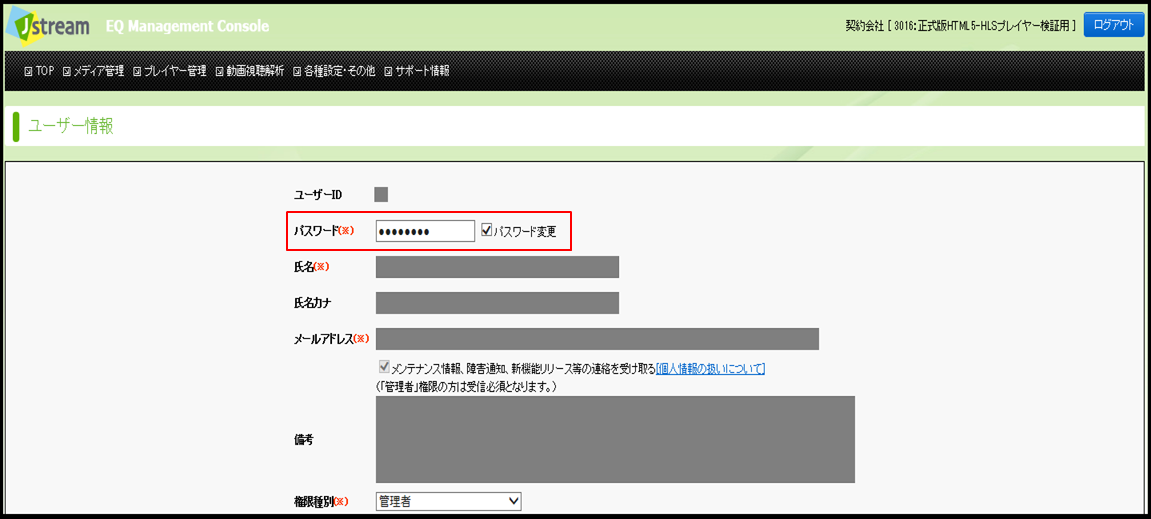Viewport: 1151px width, 519px height.
Task: Toggle the メンテナンス情報 notification checkbox
Action: [384, 367]
